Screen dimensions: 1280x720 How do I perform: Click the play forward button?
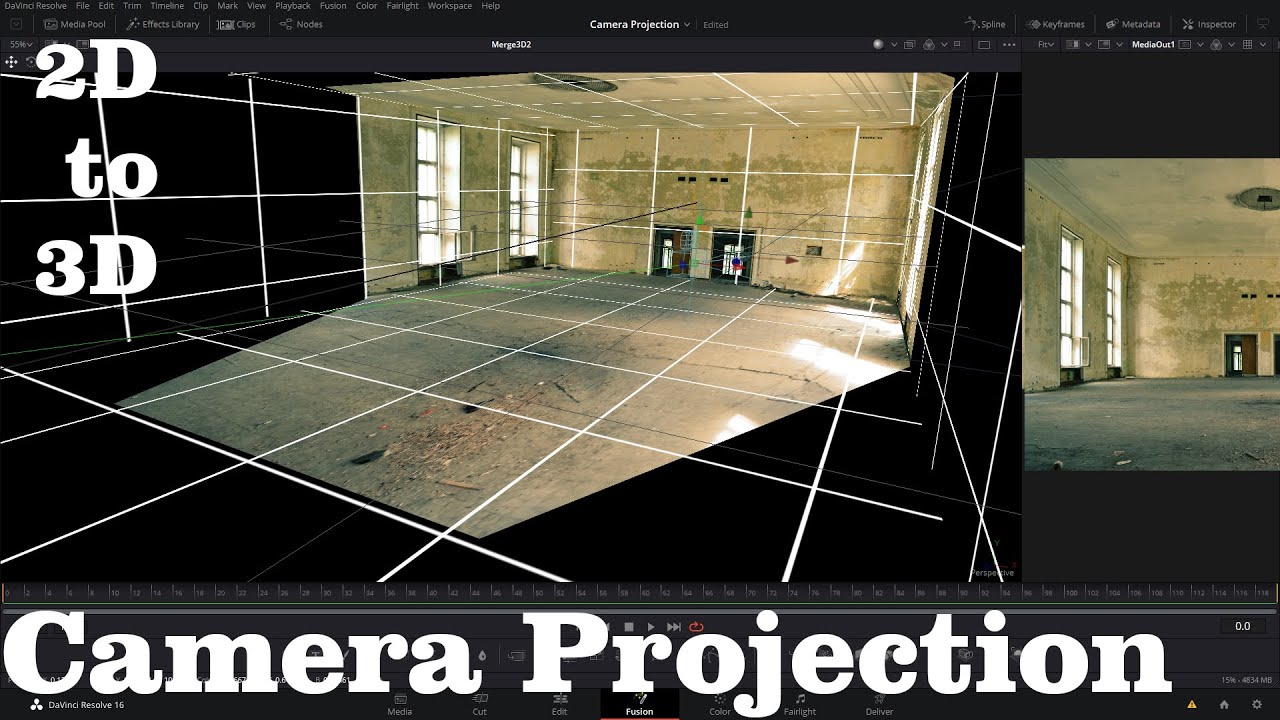click(x=651, y=627)
